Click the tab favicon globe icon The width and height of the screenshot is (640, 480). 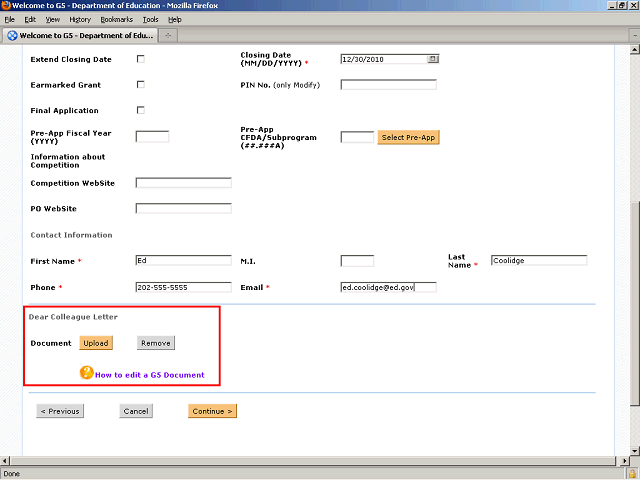(x=12, y=36)
